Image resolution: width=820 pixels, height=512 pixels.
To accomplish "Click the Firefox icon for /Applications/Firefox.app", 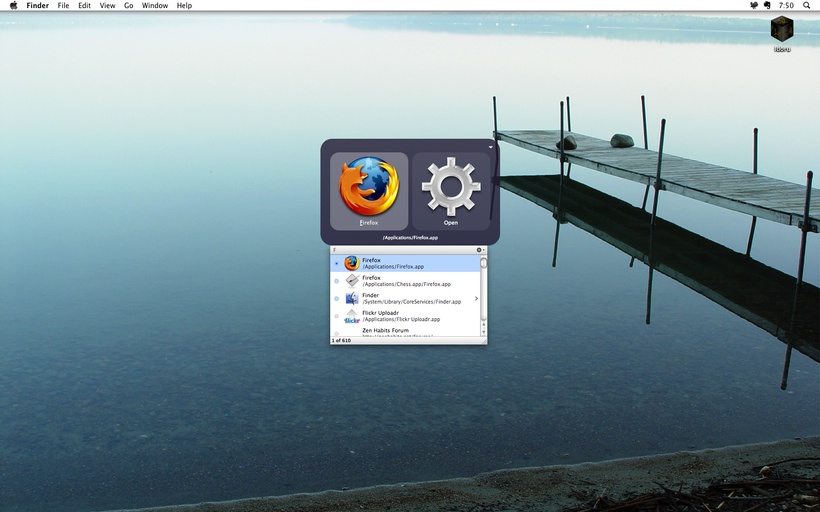I will click(x=352, y=263).
